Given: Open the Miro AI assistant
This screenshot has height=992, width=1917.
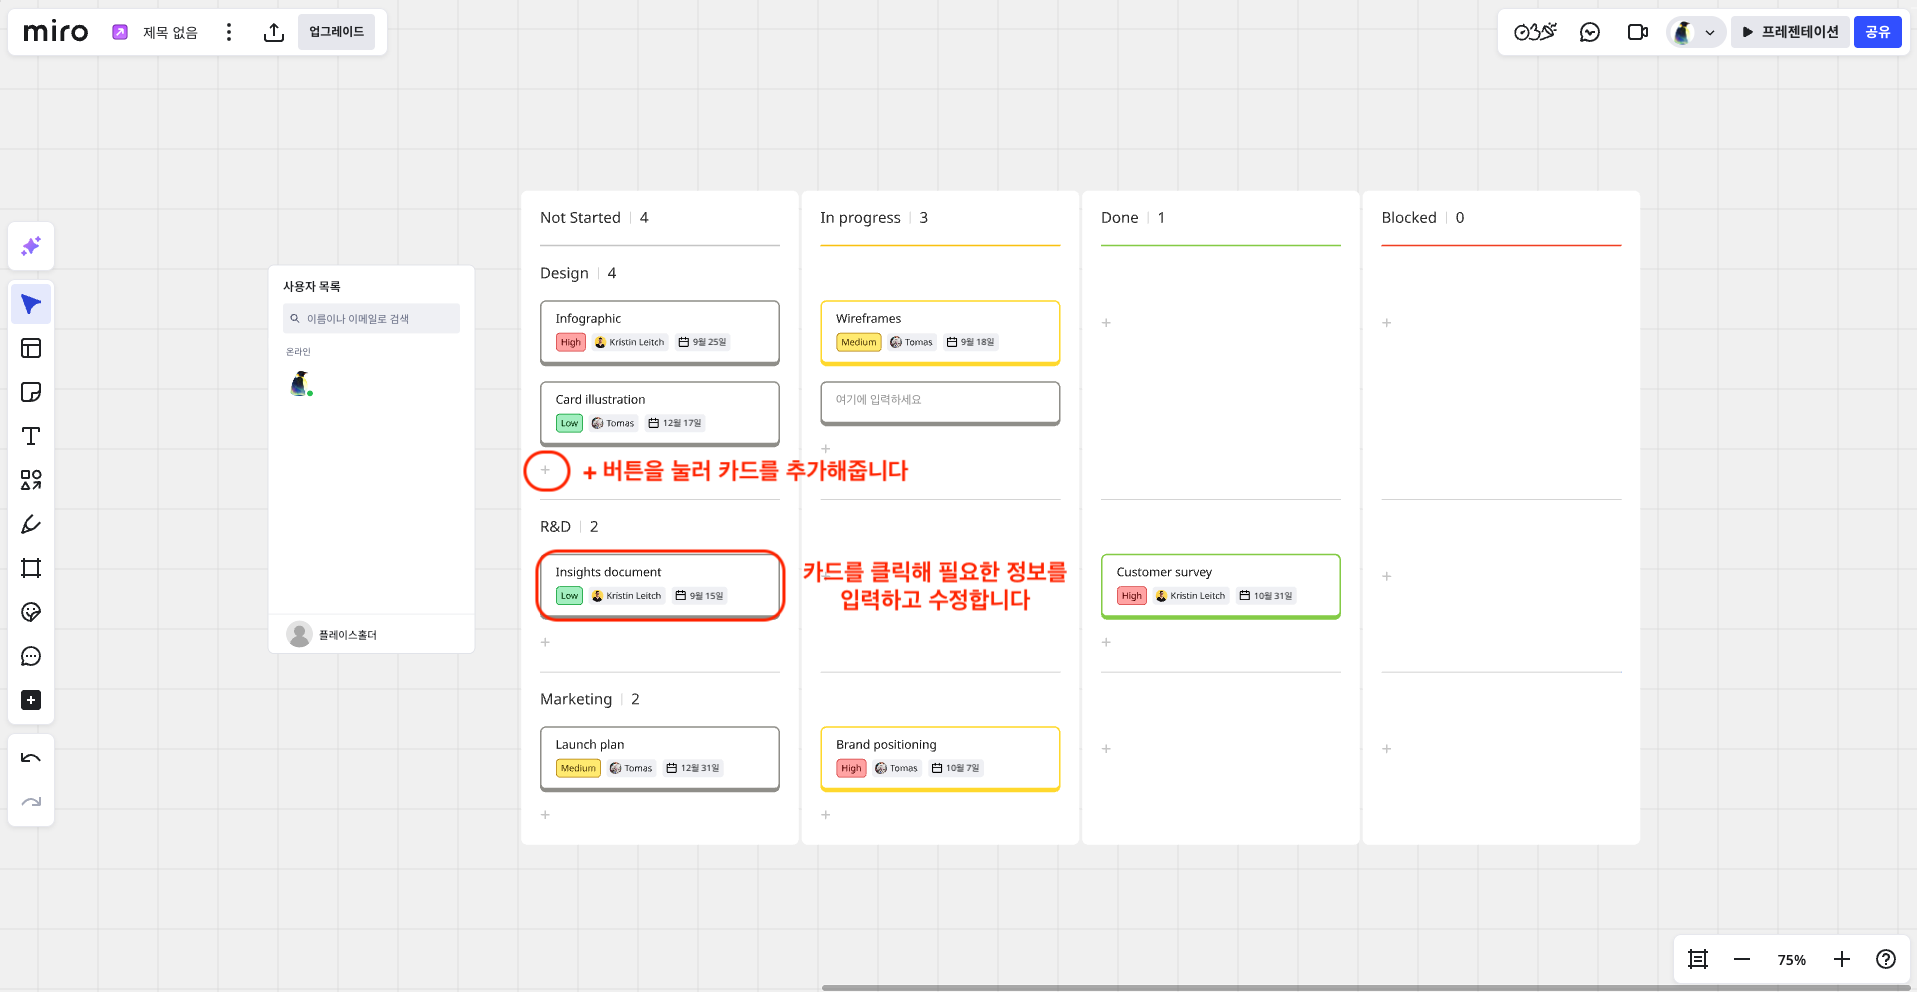Looking at the screenshot, I should 30,246.
